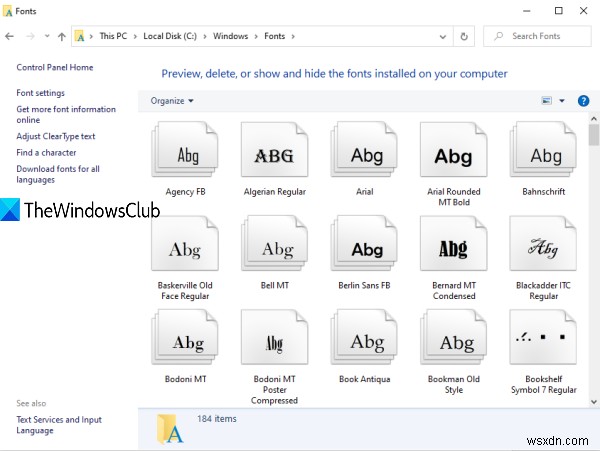Select Bookman Old Style font icon
The image size is (600, 451).
[453, 337]
